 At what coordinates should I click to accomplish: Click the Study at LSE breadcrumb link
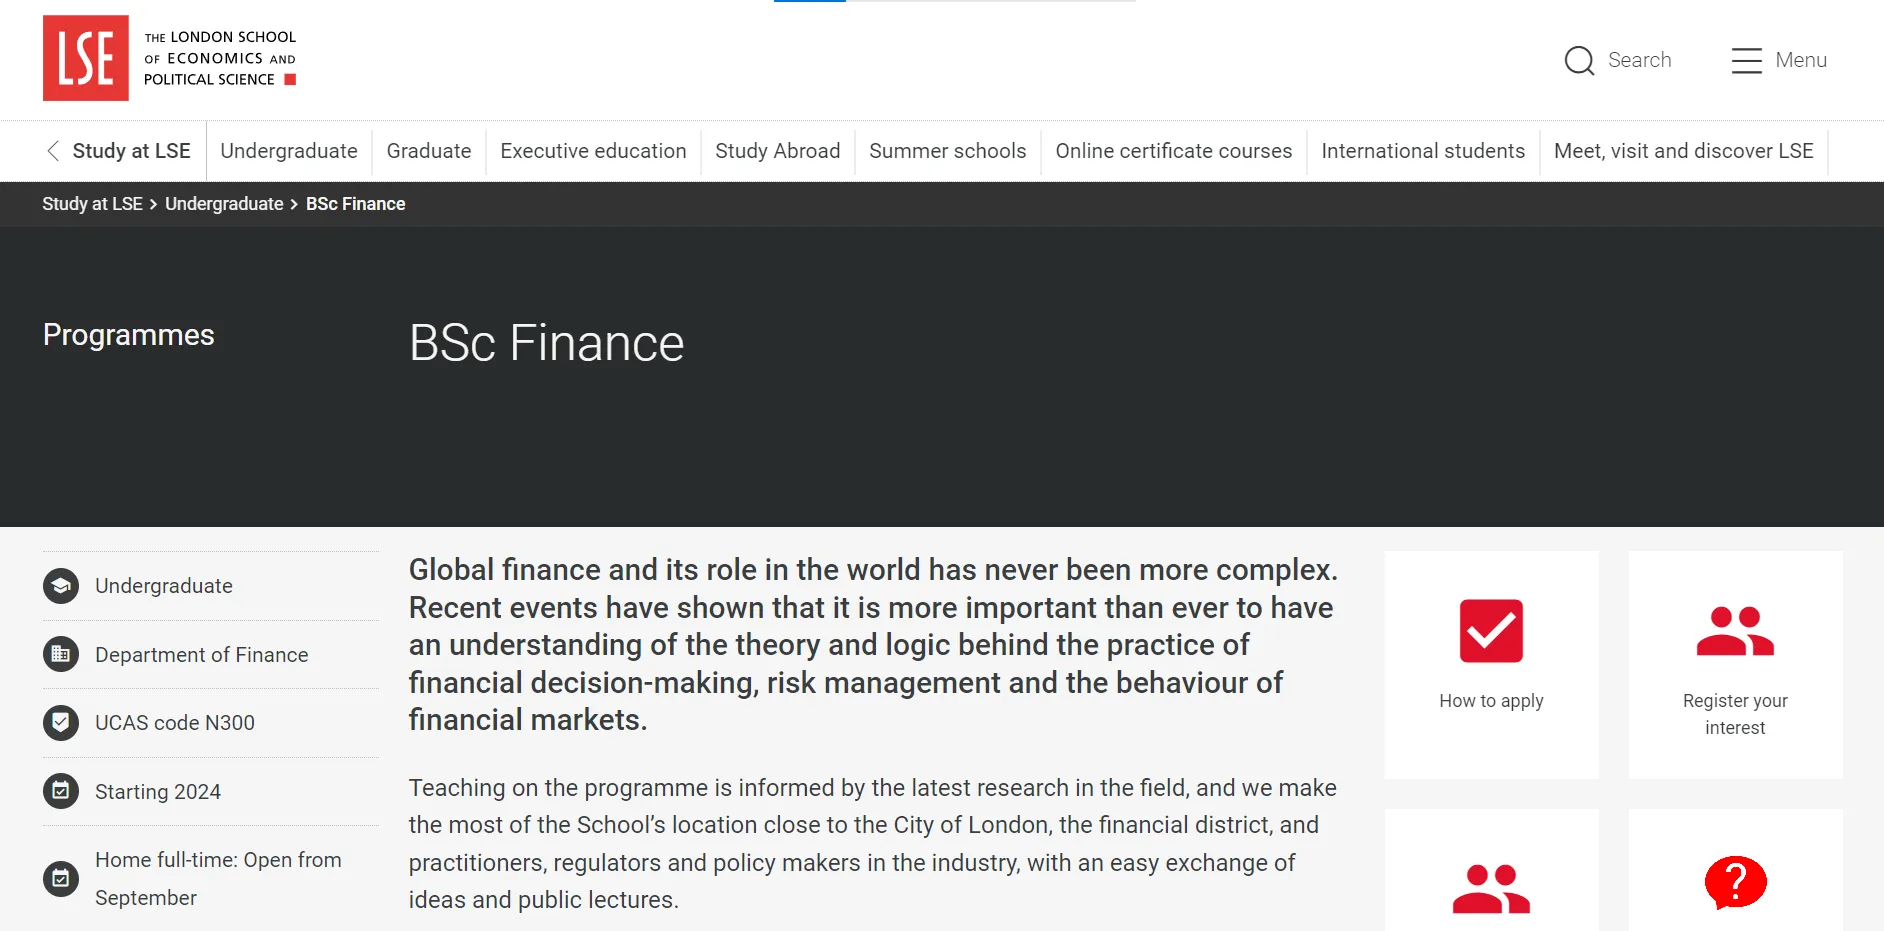(92, 204)
